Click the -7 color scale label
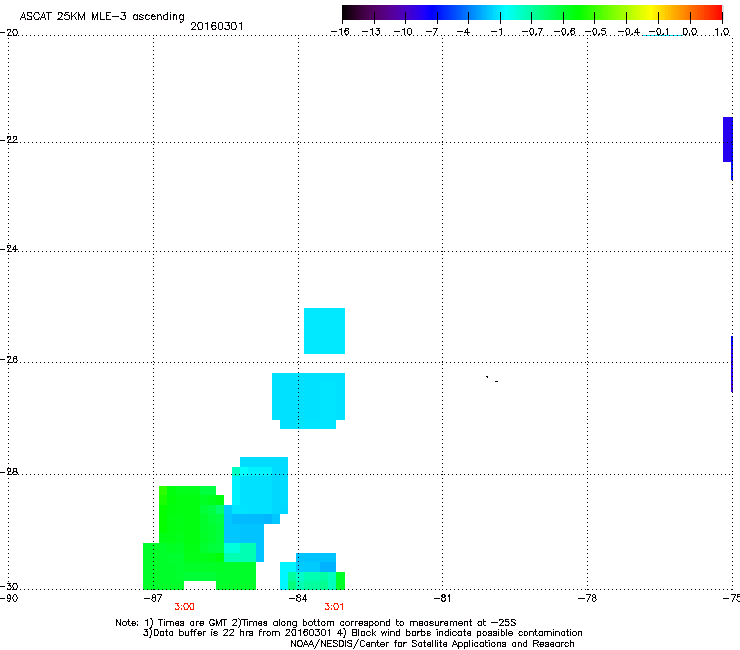This screenshot has width=740, height=650. [x=431, y=32]
